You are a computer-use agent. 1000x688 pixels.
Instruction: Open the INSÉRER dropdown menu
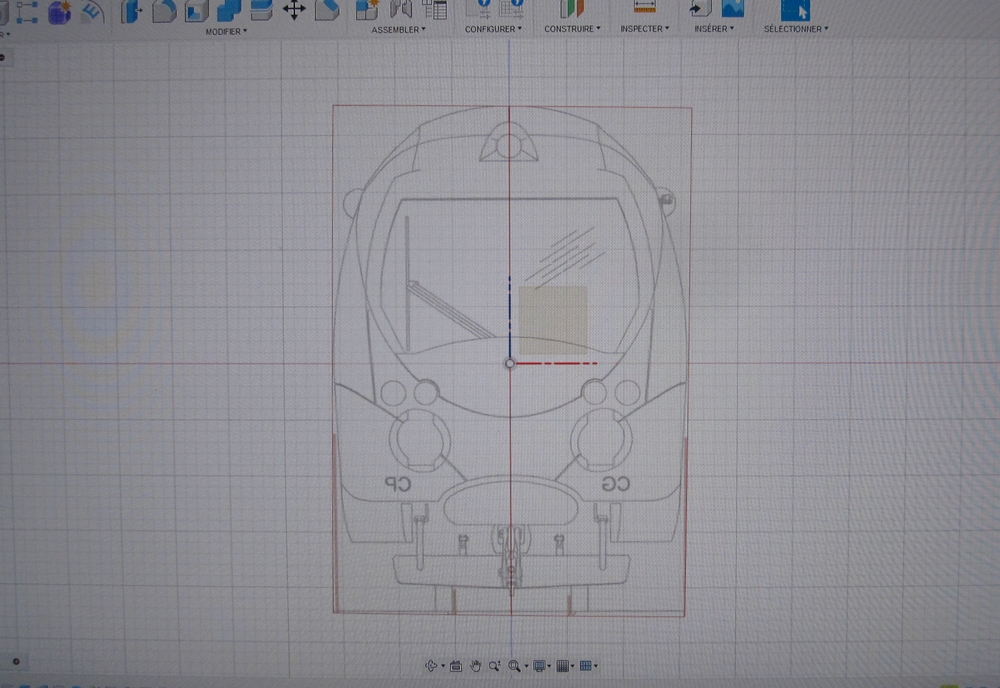pos(714,29)
